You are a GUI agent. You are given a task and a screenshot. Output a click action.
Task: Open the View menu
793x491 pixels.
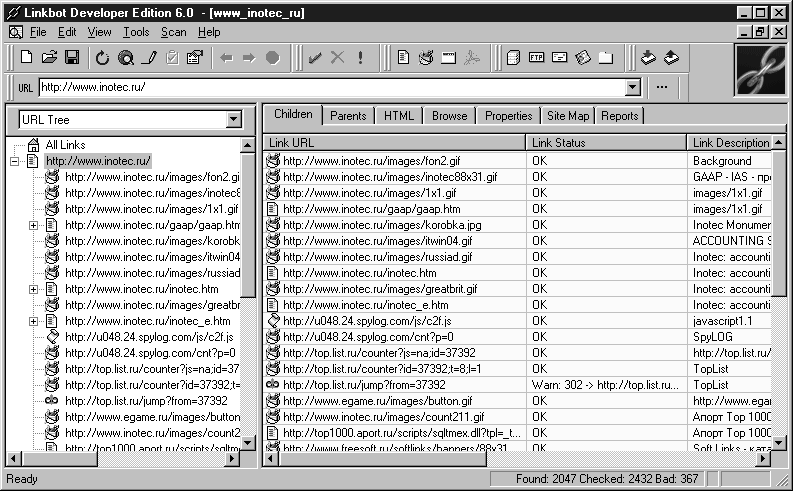click(x=99, y=32)
